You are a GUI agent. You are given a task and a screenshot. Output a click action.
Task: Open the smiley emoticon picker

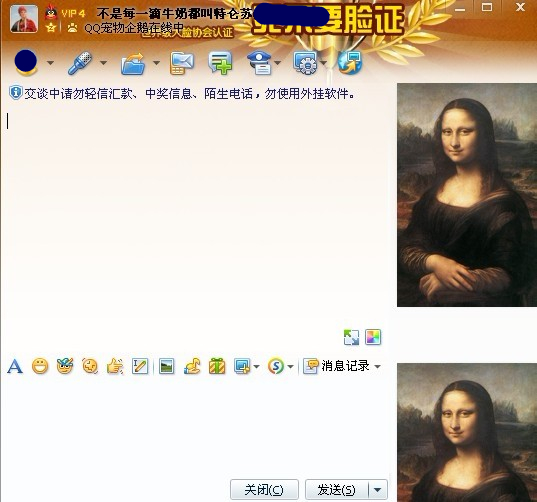coord(40,366)
